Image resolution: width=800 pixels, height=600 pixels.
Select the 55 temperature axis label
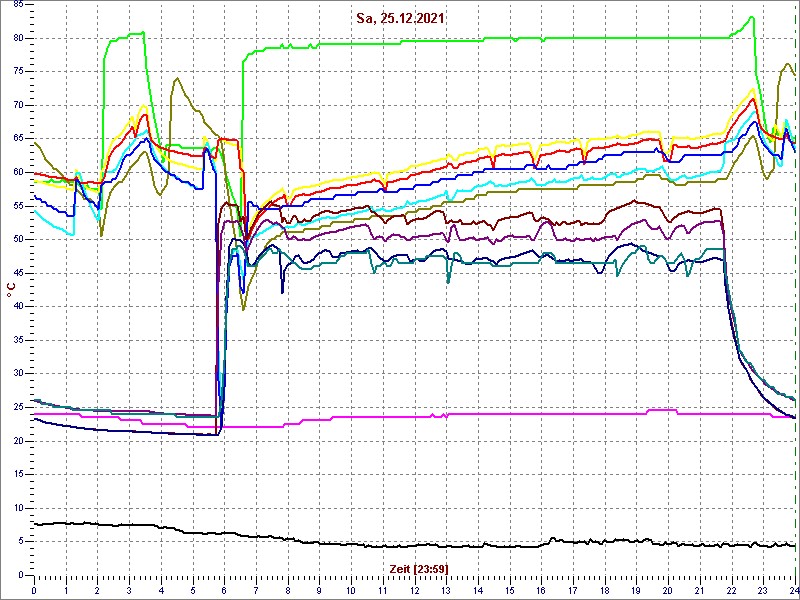(17, 206)
